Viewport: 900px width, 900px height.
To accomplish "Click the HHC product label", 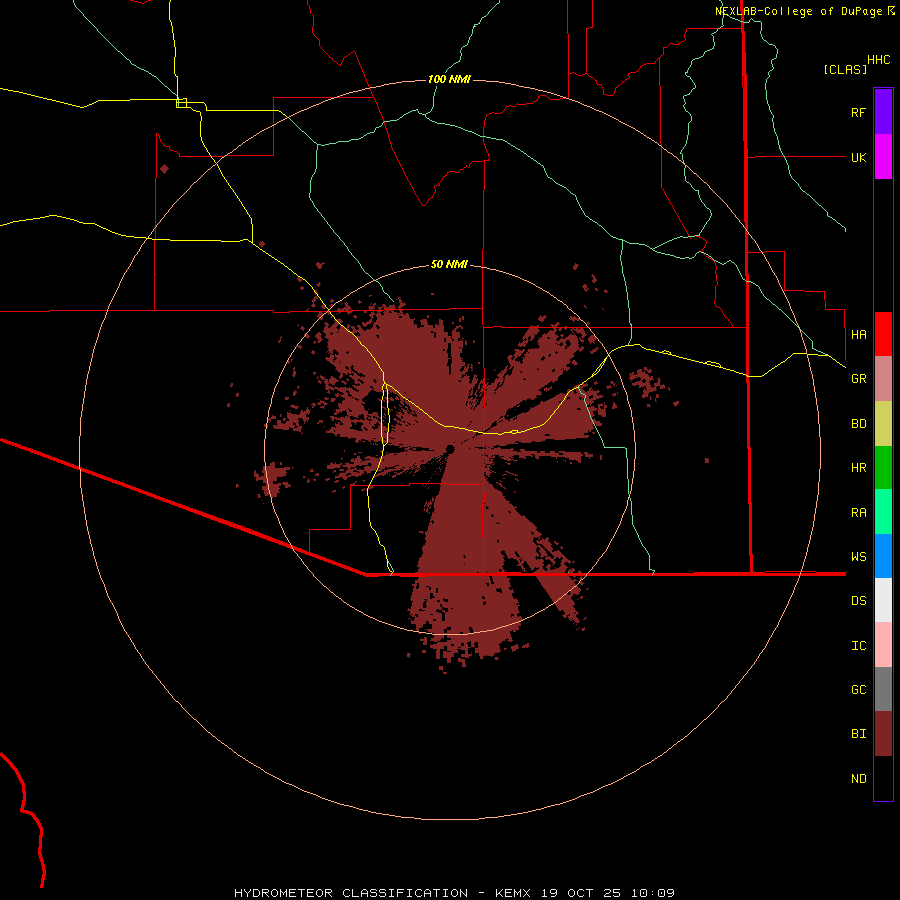I will [x=878, y=60].
